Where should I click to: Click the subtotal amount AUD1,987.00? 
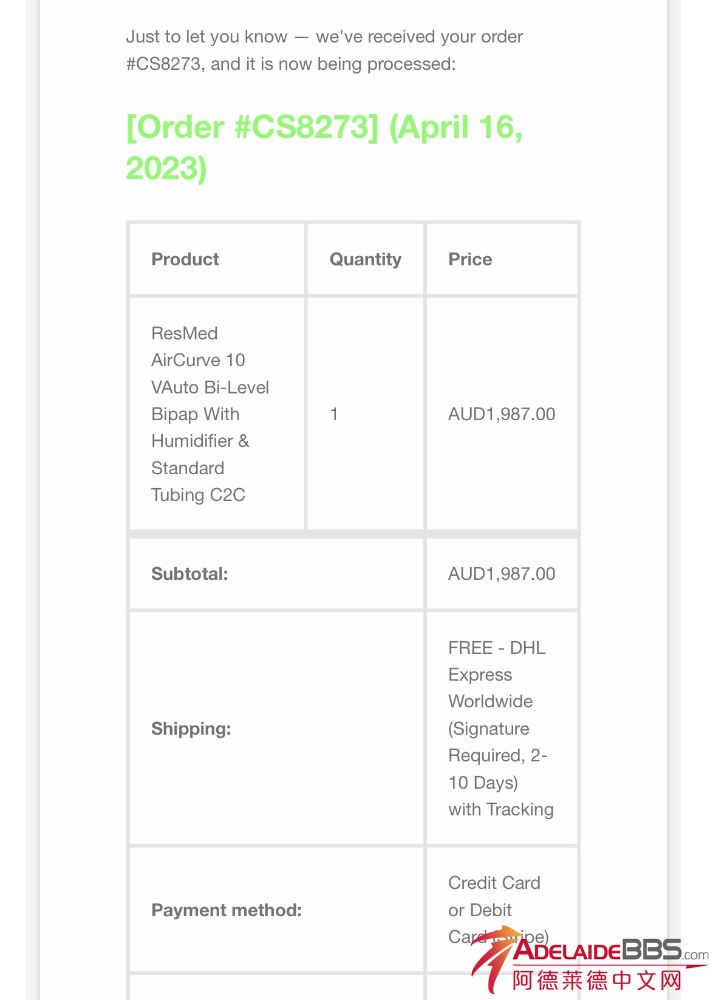[501, 573]
